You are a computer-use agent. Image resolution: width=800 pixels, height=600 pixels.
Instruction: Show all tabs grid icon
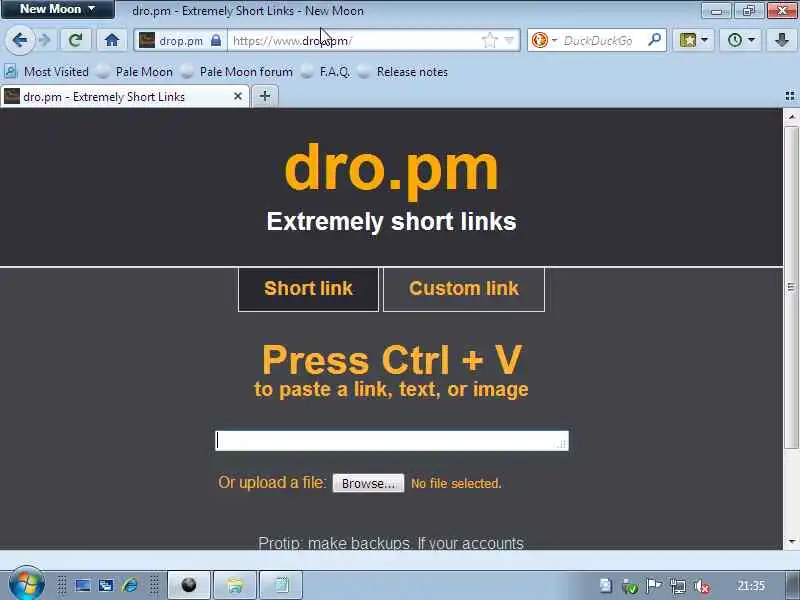(790, 96)
